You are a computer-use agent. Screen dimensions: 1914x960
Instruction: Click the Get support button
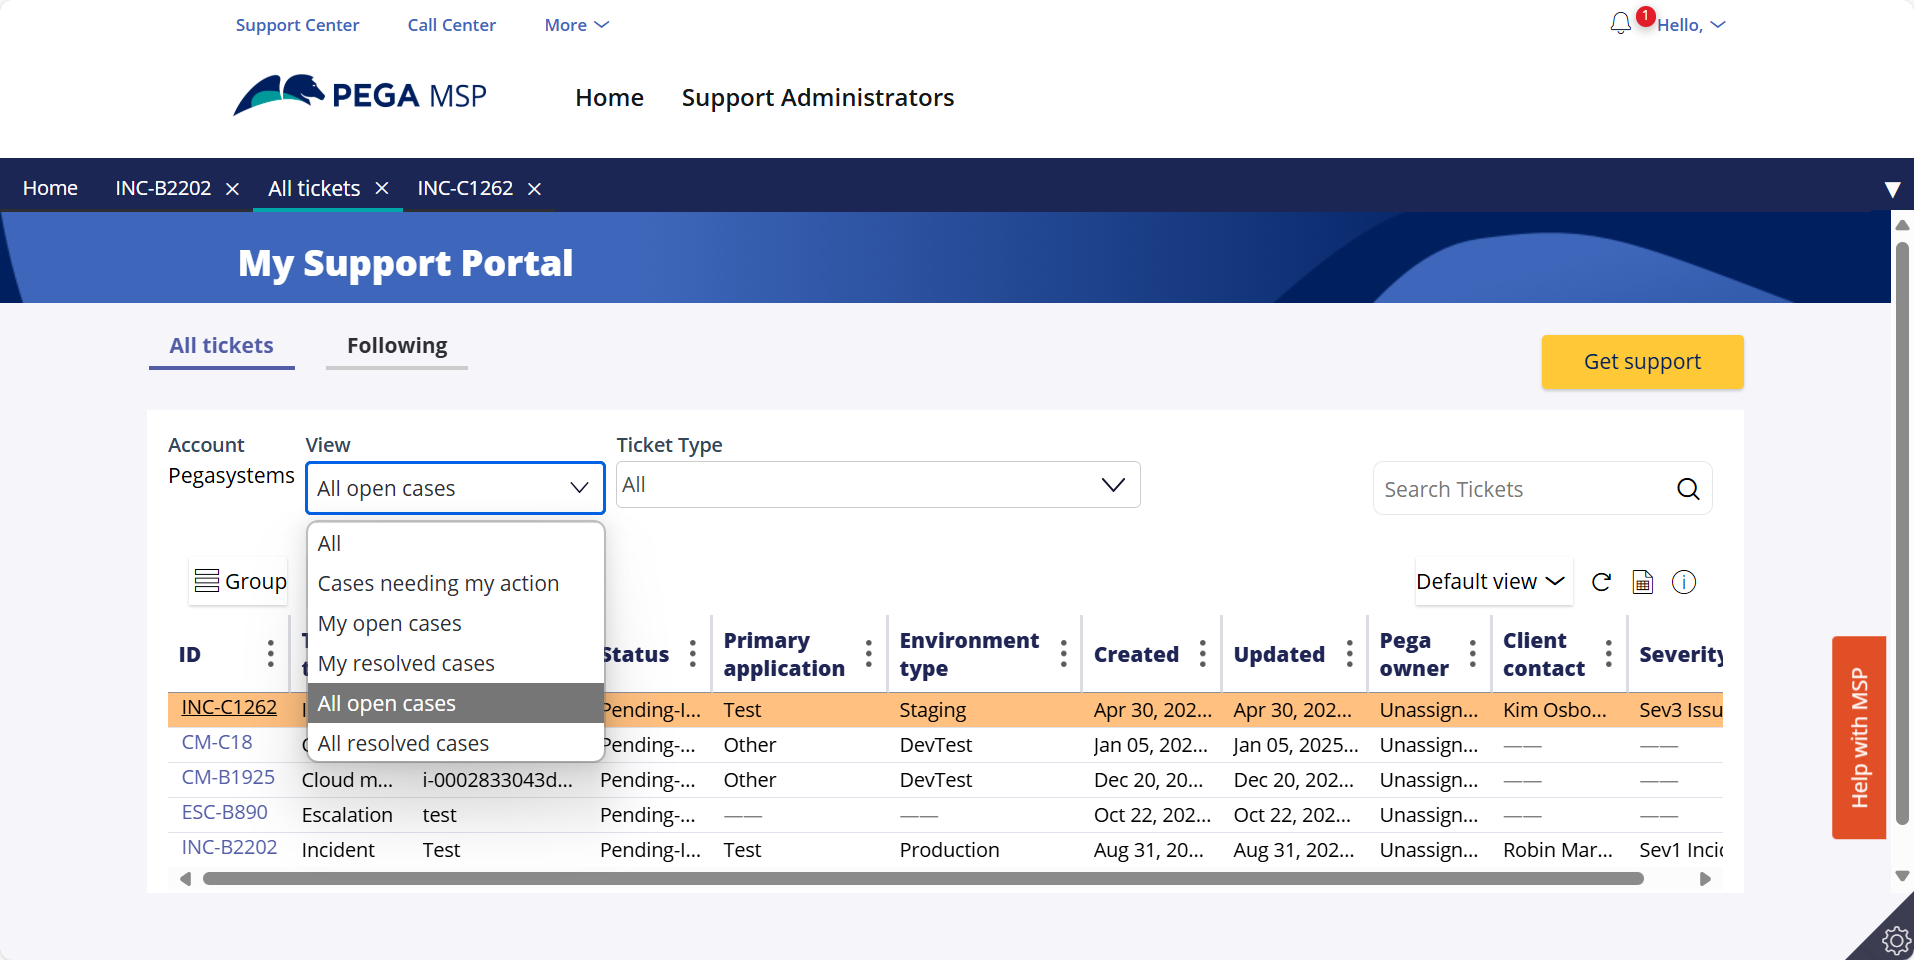click(1642, 362)
